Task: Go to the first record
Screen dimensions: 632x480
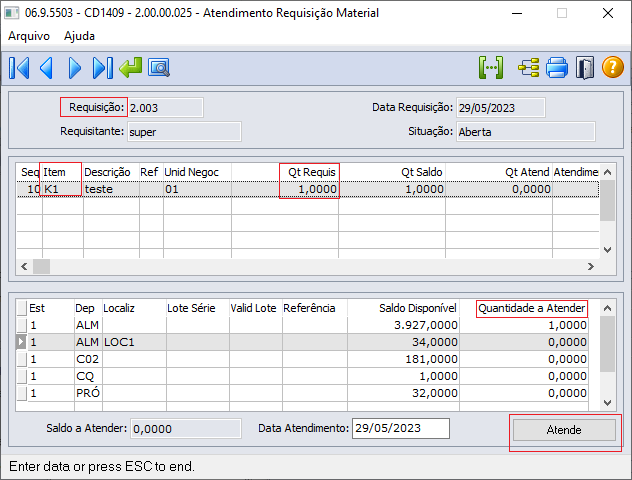Action: coord(19,68)
